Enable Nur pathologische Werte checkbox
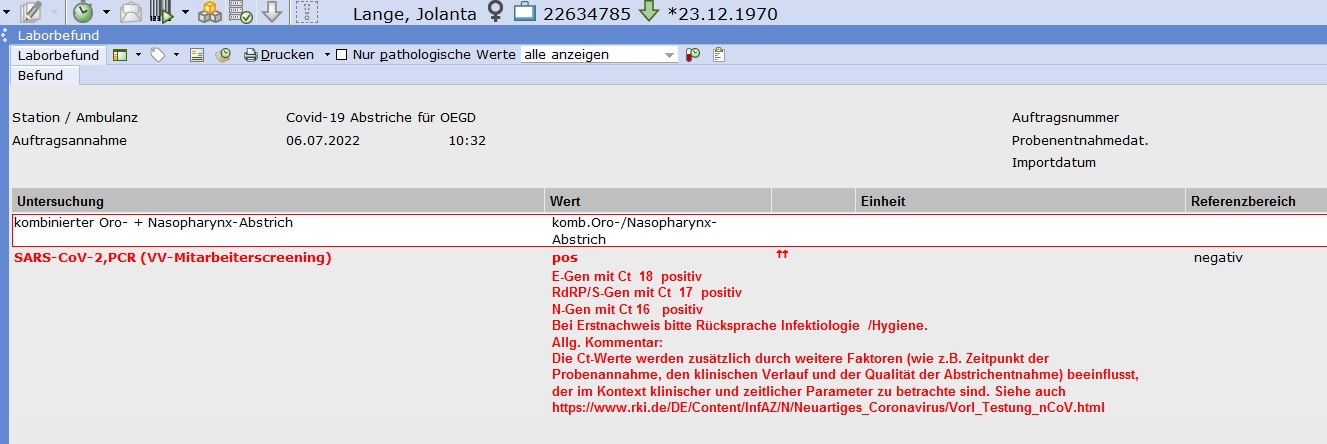Viewport: 1327px width, 444px height. point(342,55)
